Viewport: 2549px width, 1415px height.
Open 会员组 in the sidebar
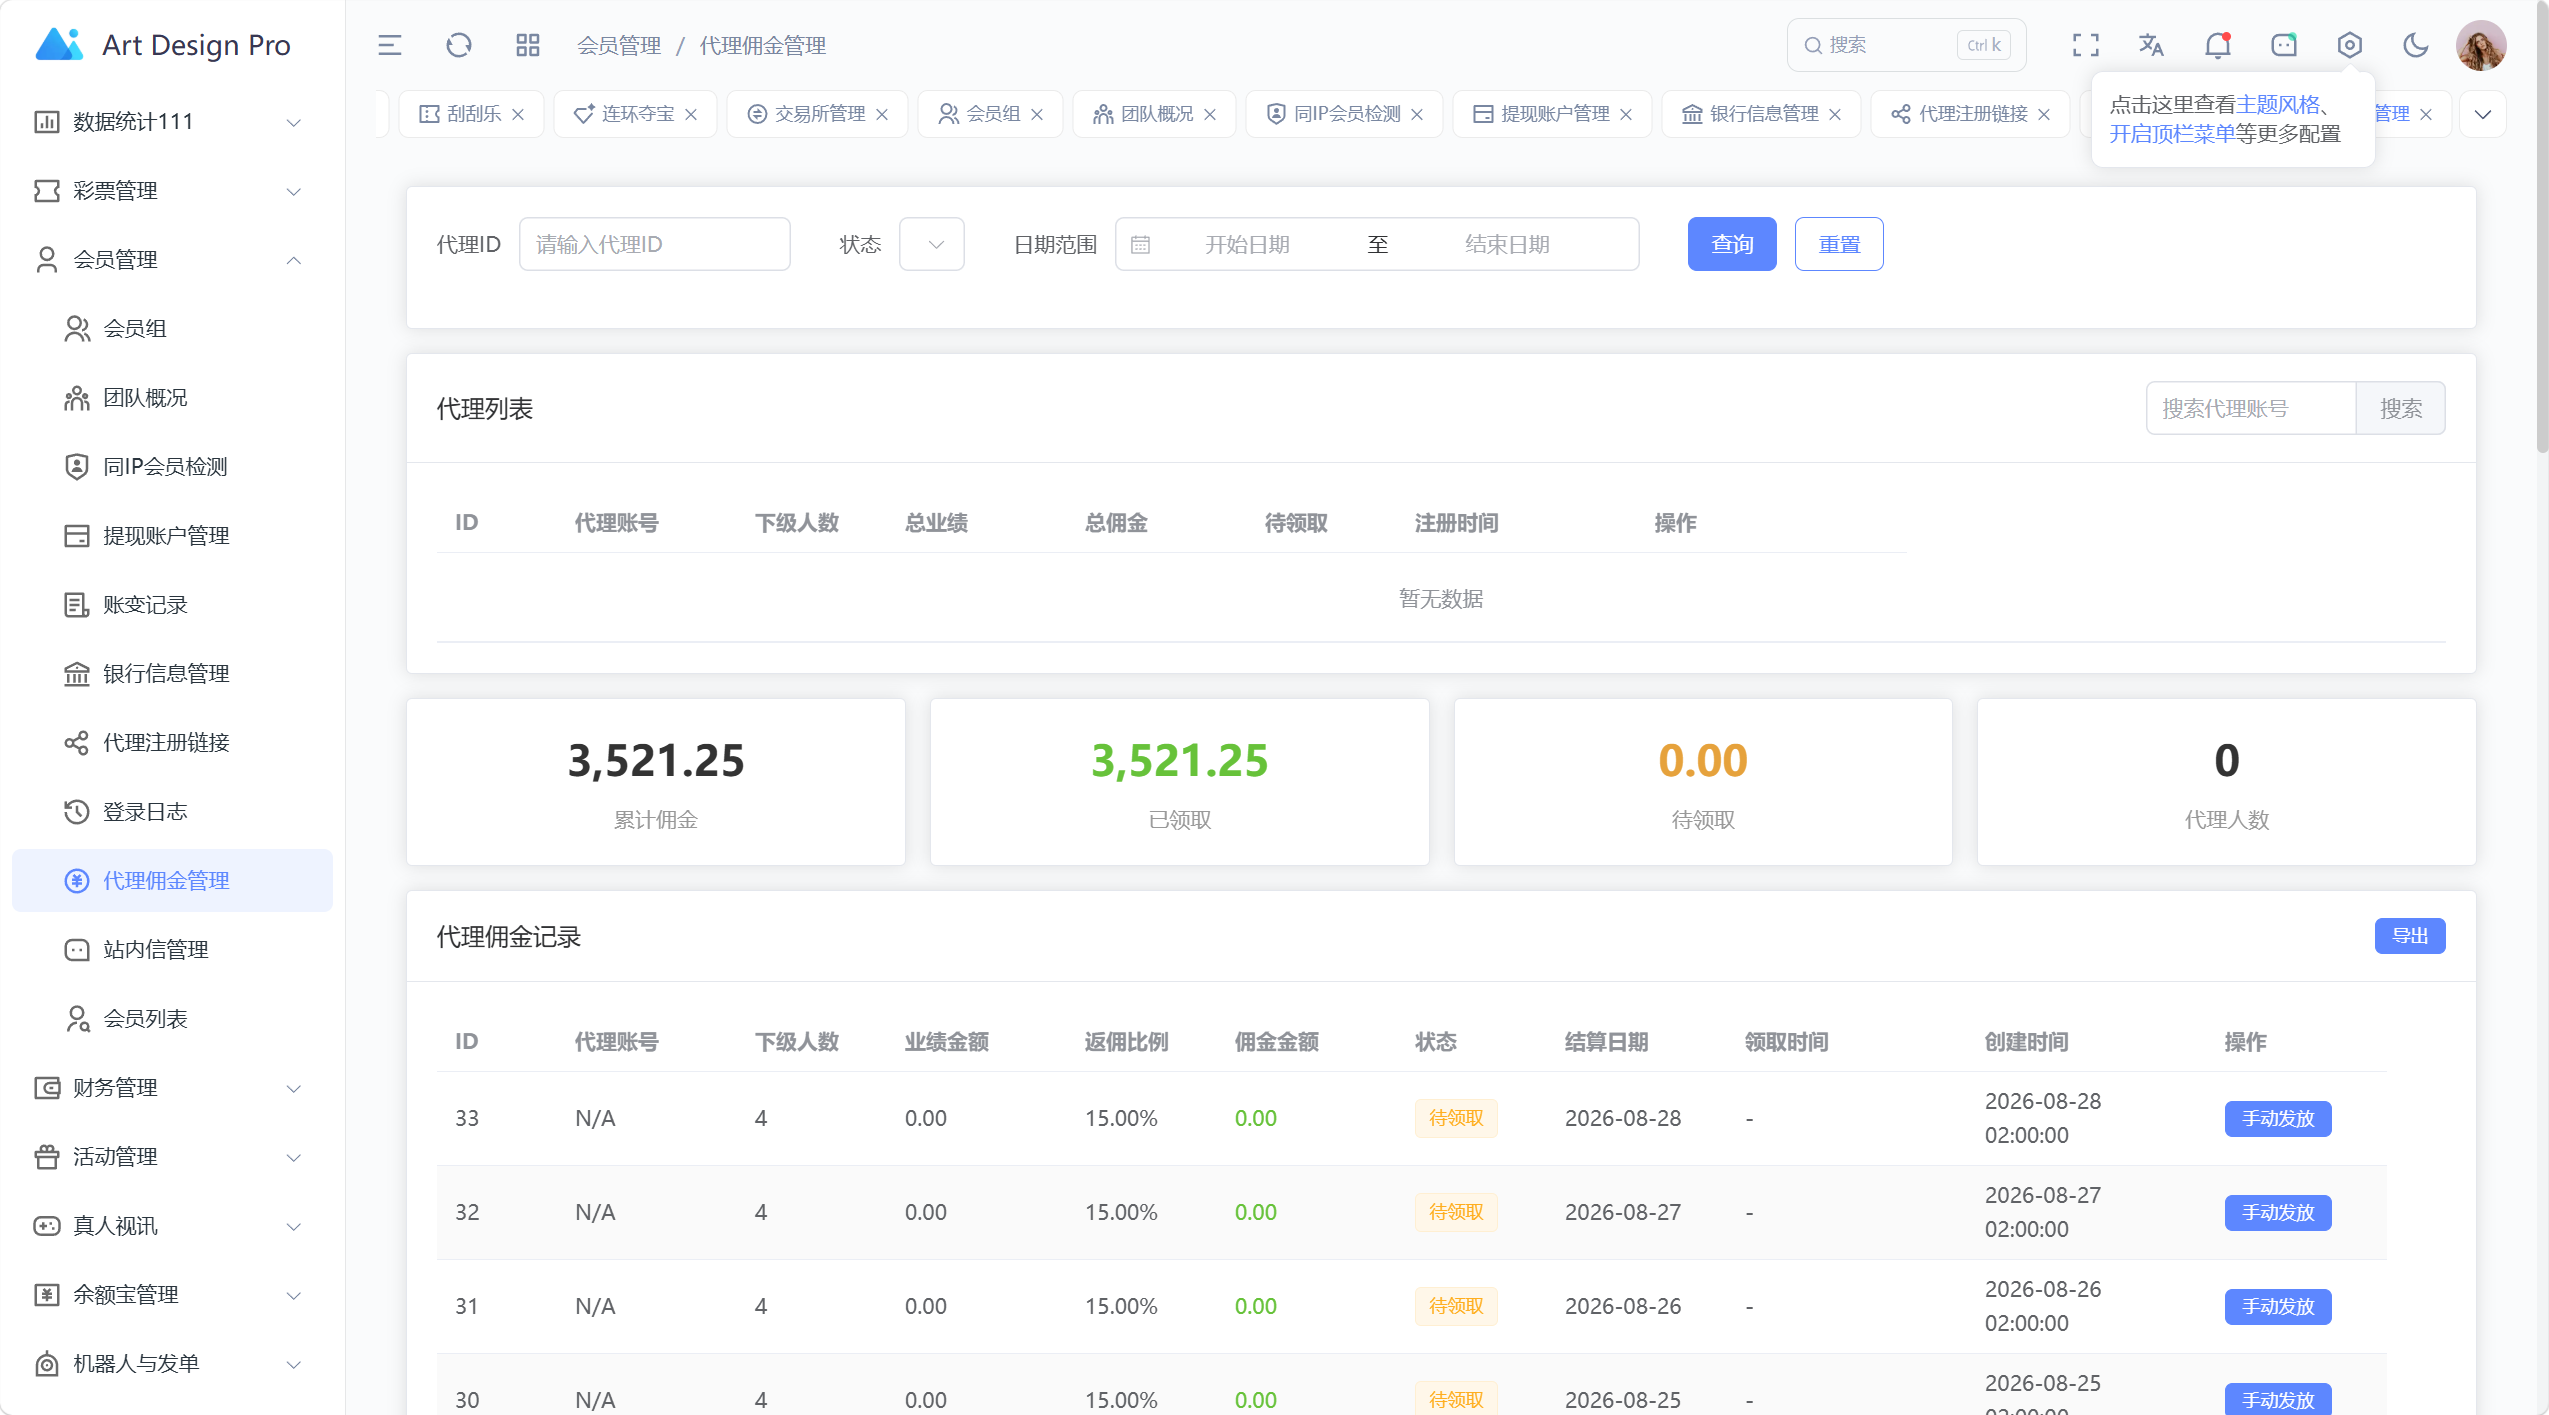172,328
